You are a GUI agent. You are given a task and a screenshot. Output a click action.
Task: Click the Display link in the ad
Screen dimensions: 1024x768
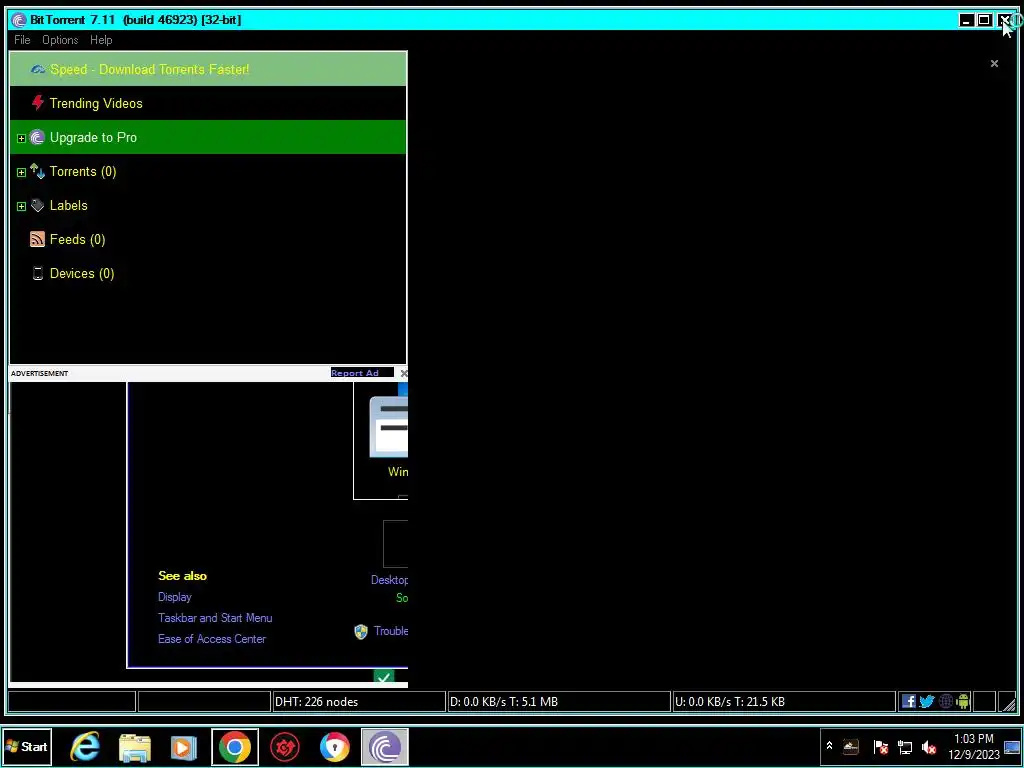(174, 597)
